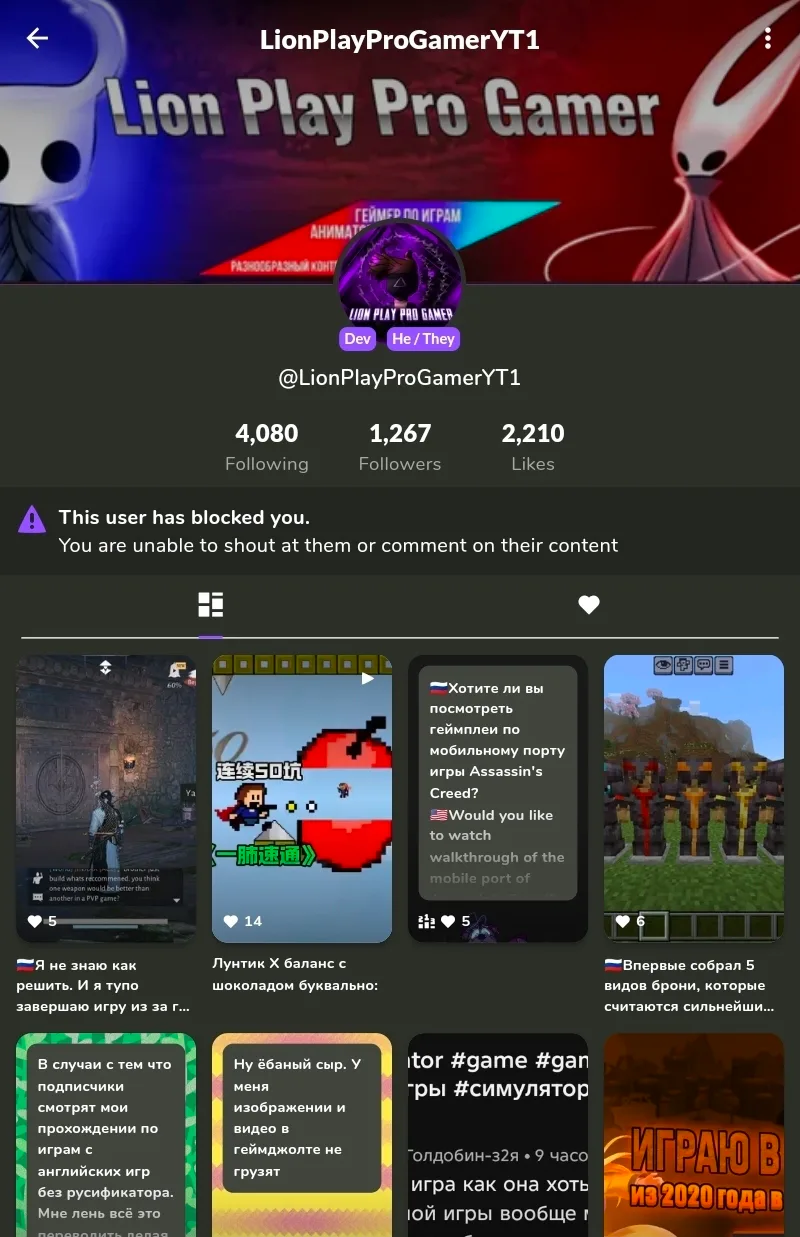View the 2,210 Likes count
Screen dimensions: 800x1237
tap(532, 447)
